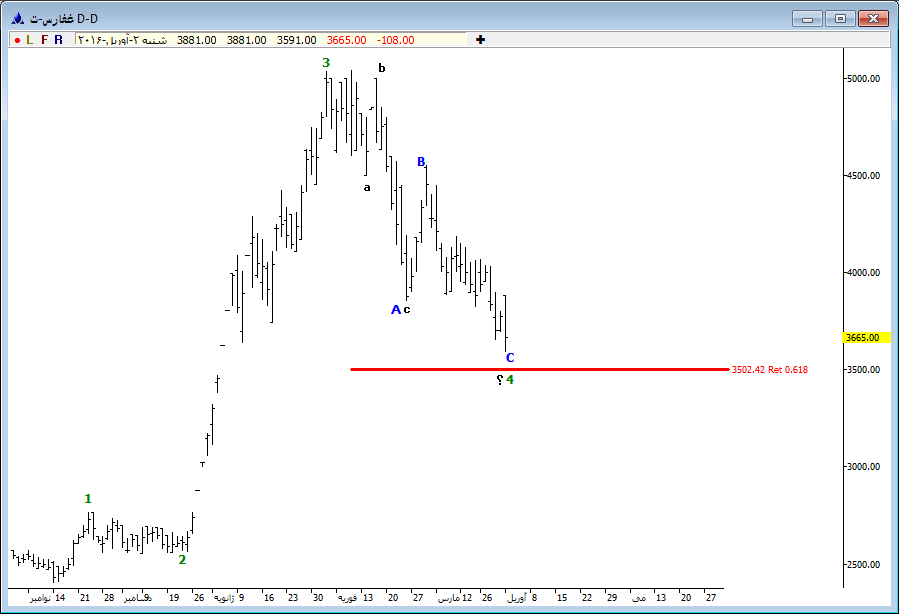Open the chart window's title bar icon menu
The width and height of the screenshot is (899, 614).
(17, 18)
